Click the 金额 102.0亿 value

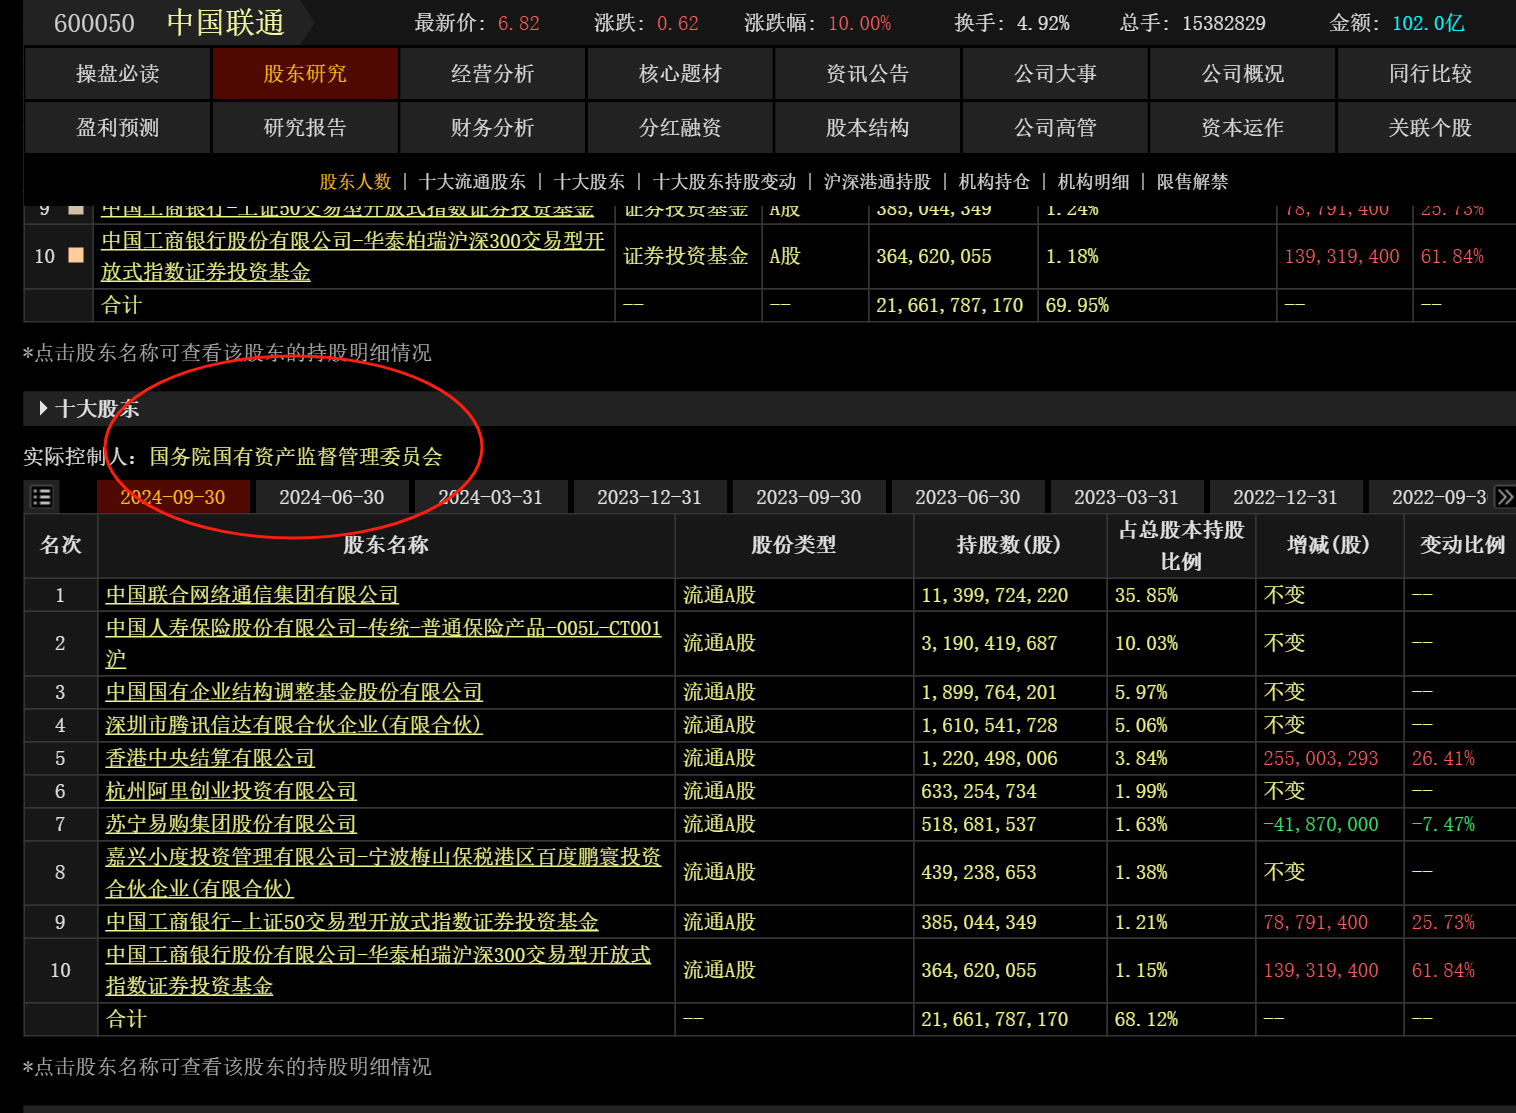tap(1428, 23)
